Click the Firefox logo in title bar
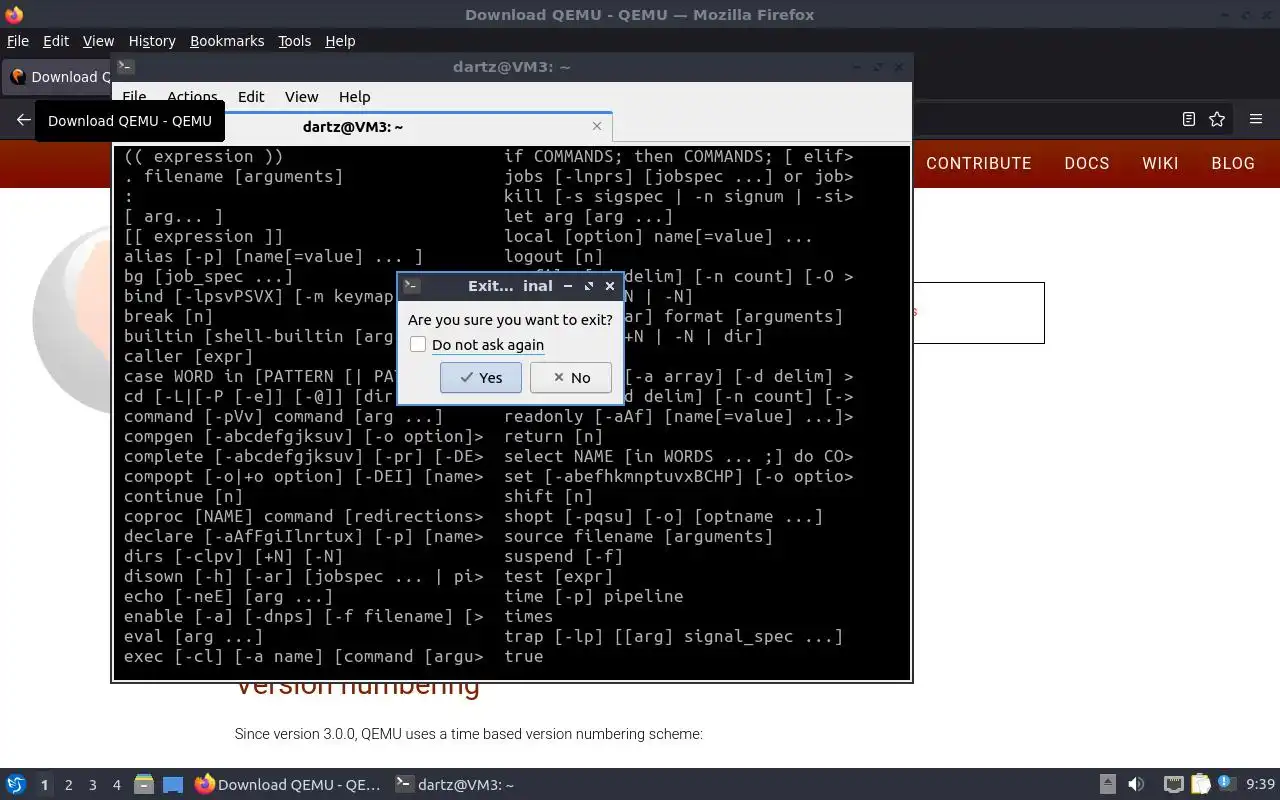Screen dimensions: 1280x800 click(14, 15)
